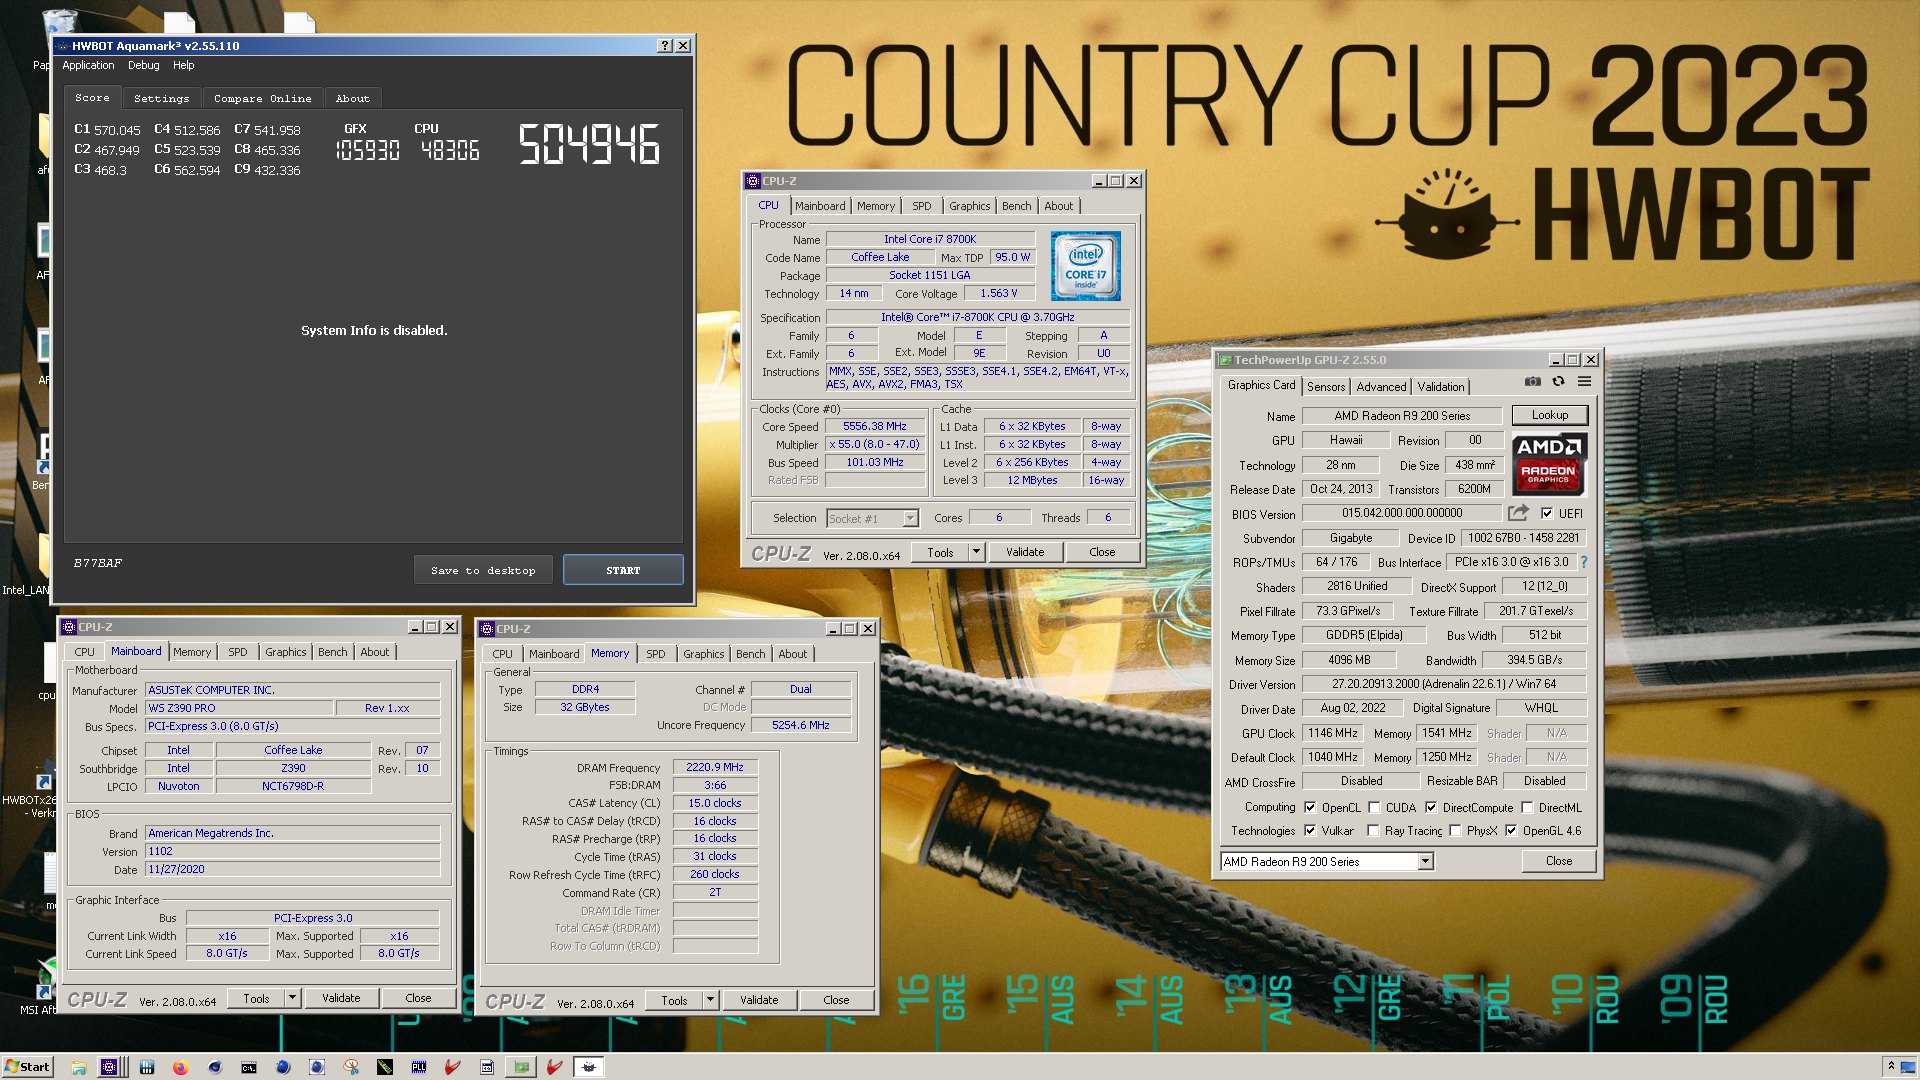Expand Tools arrow in CPU-Z Mainboard window
This screenshot has height=1080, width=1920.
point(293,998)
